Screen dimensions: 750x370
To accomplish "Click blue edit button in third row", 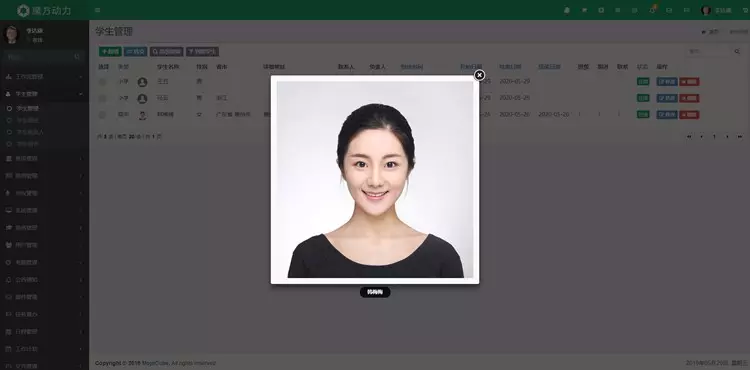I will click(667, 115).
